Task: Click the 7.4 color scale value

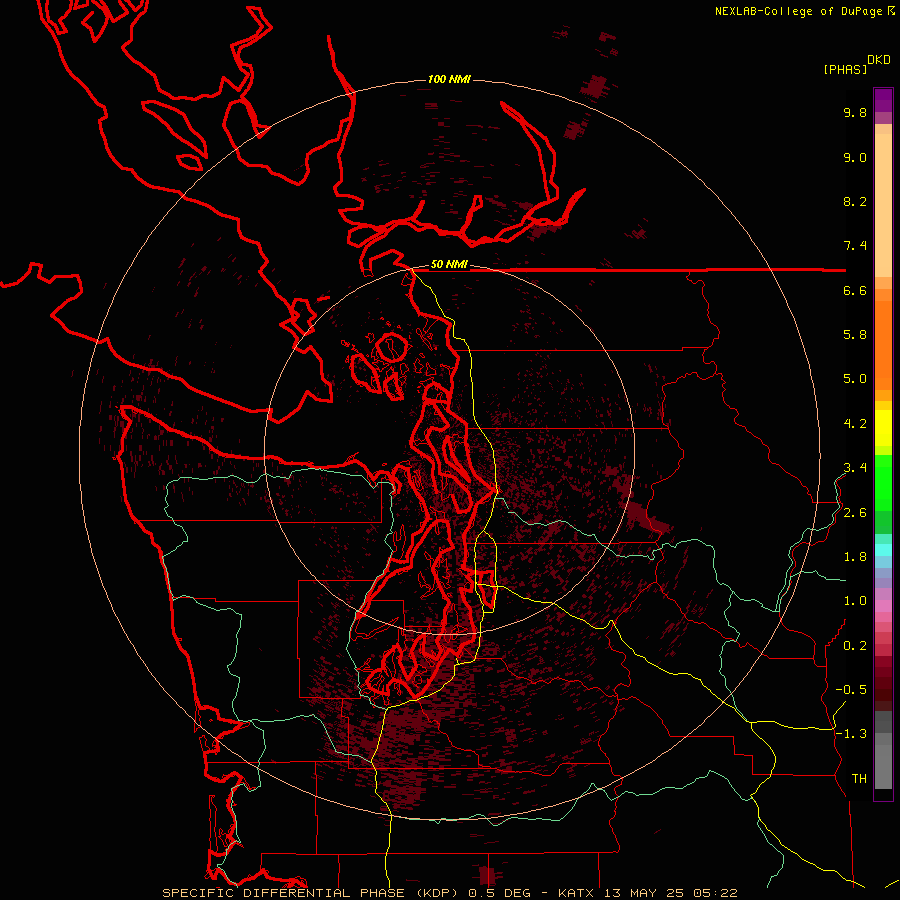Action: [855, 246]
